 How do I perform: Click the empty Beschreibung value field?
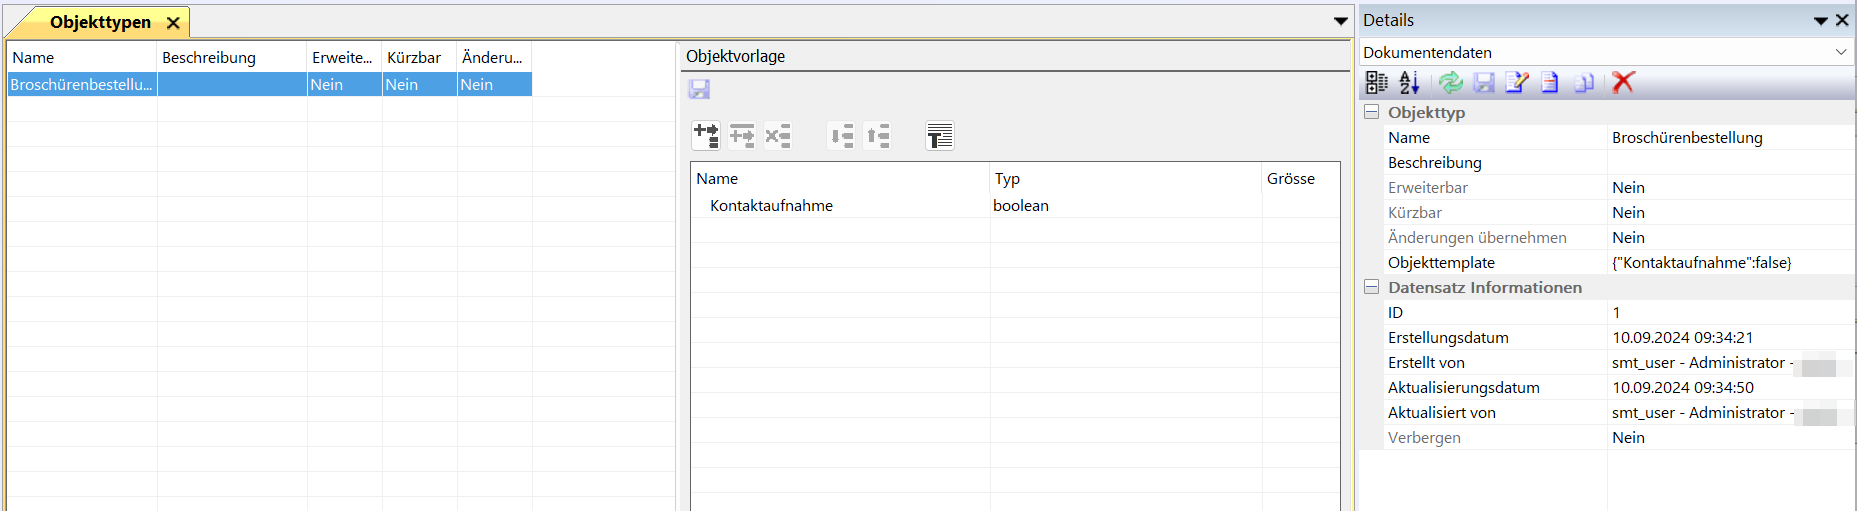click(1730, 162)
